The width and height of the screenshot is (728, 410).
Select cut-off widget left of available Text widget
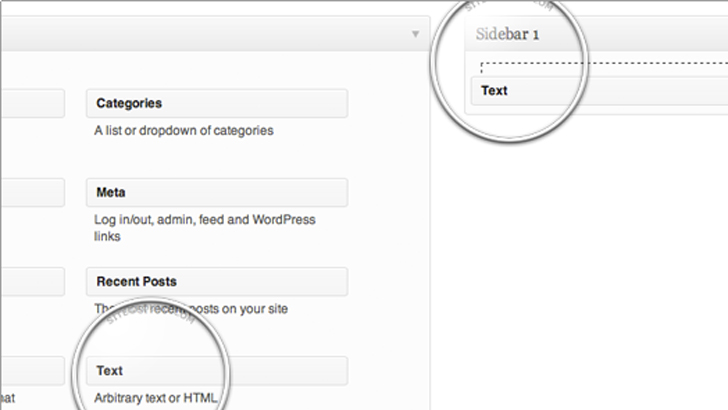[x=32, y=371]
